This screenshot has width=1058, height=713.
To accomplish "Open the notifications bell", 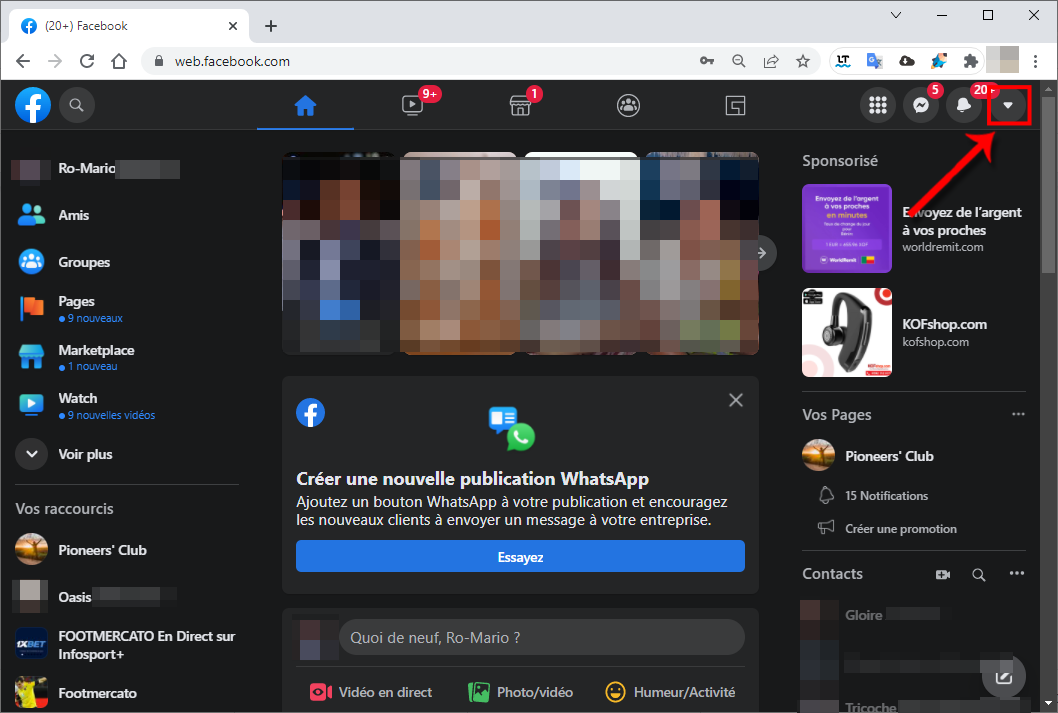I will (x=964, y=105).
